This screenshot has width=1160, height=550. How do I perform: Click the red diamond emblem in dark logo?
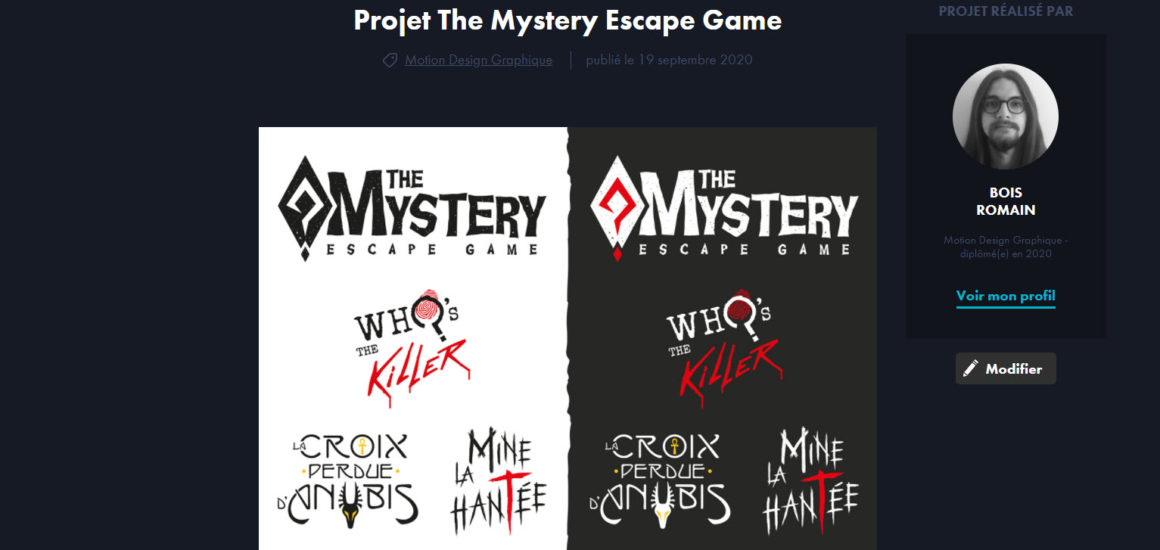coord(616,208)
